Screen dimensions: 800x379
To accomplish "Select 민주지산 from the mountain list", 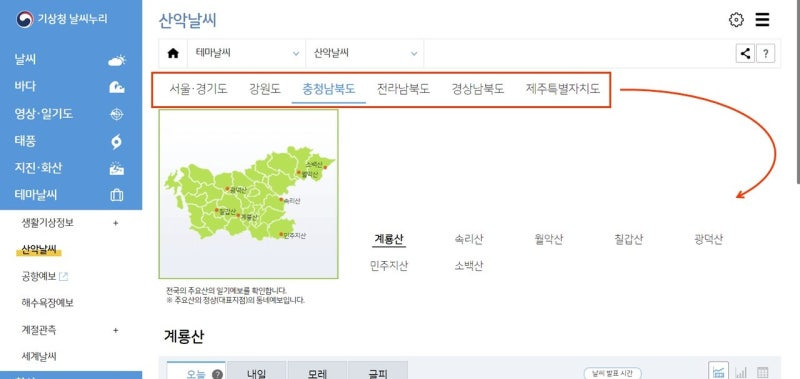I will 389,266.
